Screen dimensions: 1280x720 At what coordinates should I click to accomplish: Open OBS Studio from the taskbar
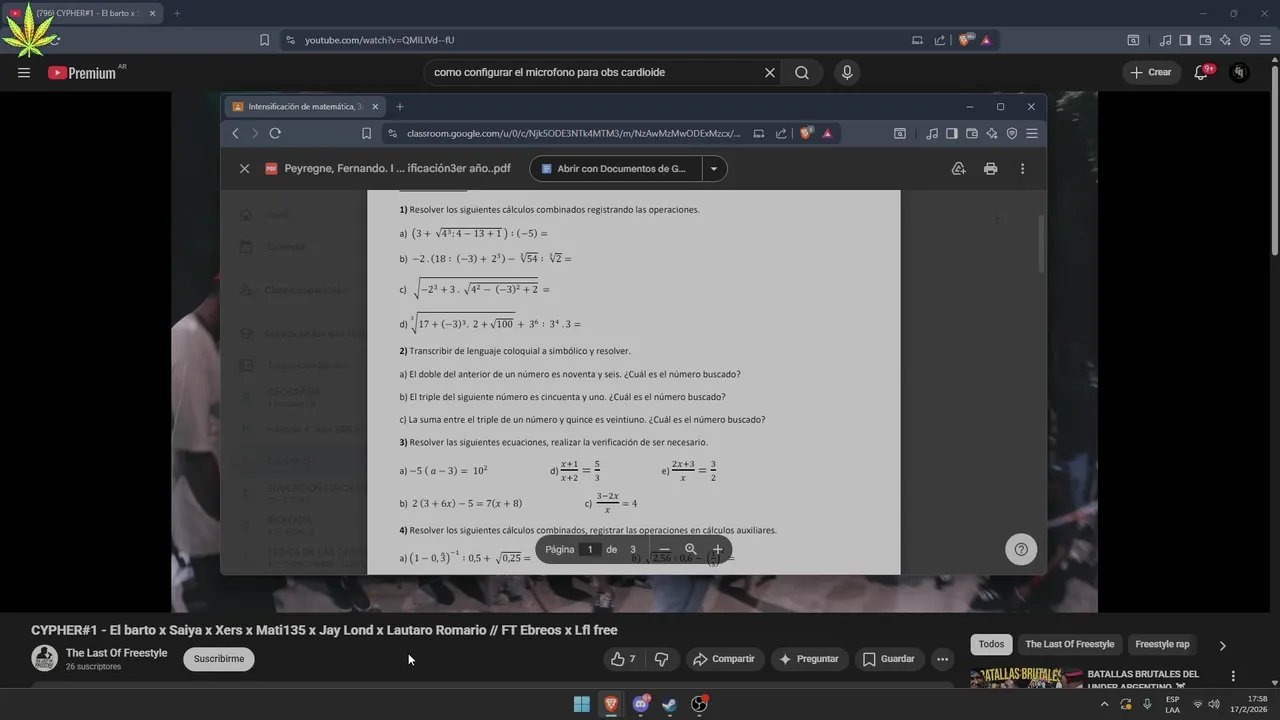point(699,704)
